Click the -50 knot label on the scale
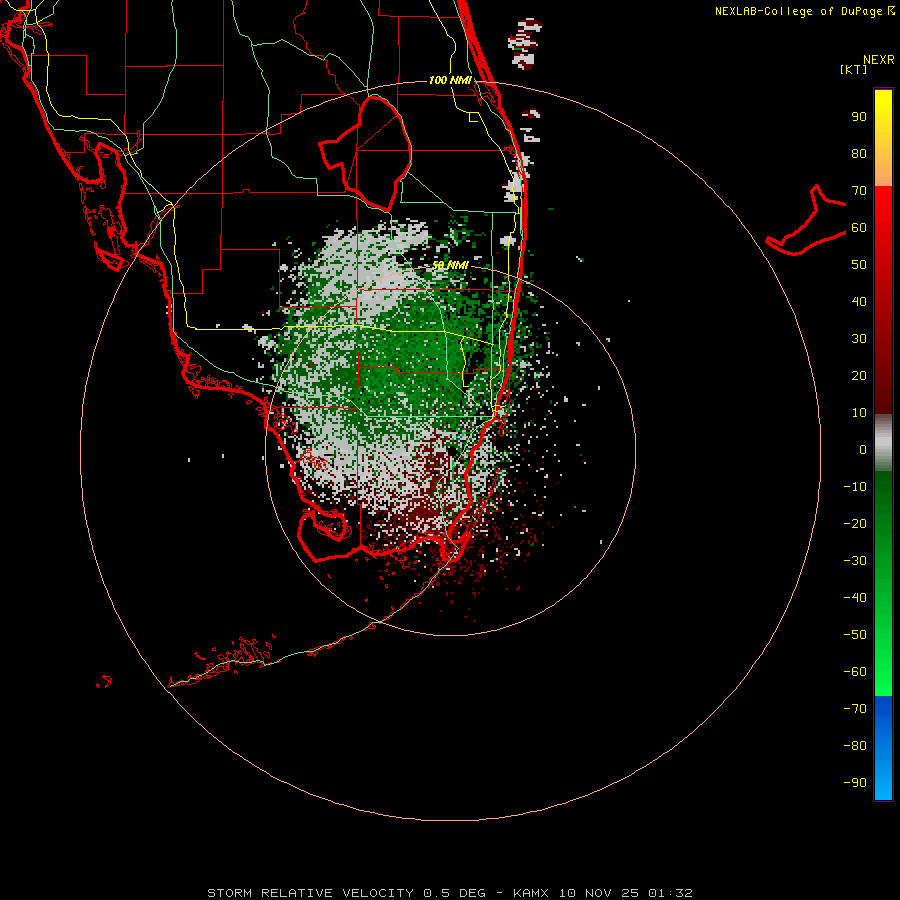This screenshot has height=900, width=900. tap(855, 635)
